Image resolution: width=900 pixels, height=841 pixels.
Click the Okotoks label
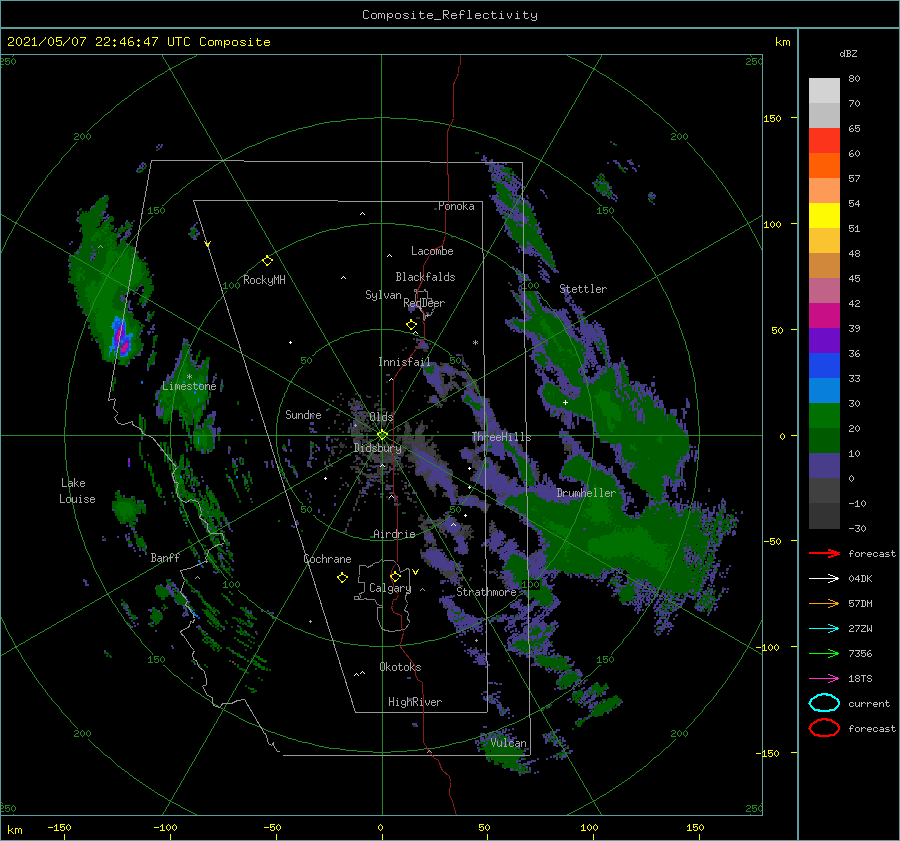pyautogui.click(x=400, y=667)
